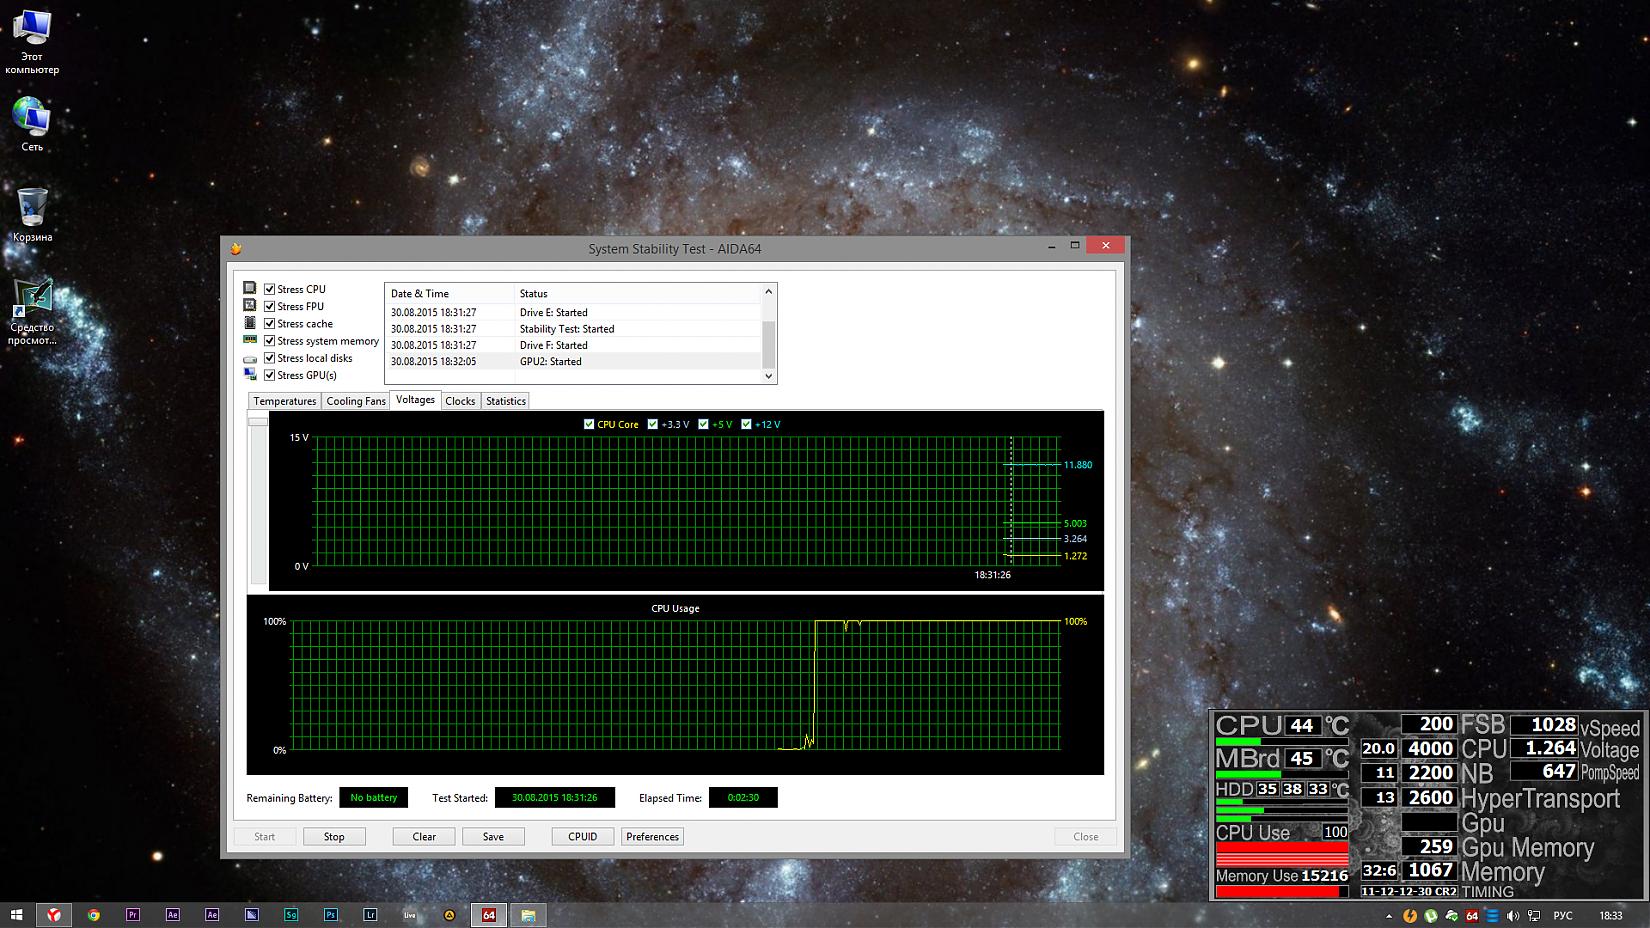Open the volume control in system tray
1650x928 pixels.
pos(1513,916)
